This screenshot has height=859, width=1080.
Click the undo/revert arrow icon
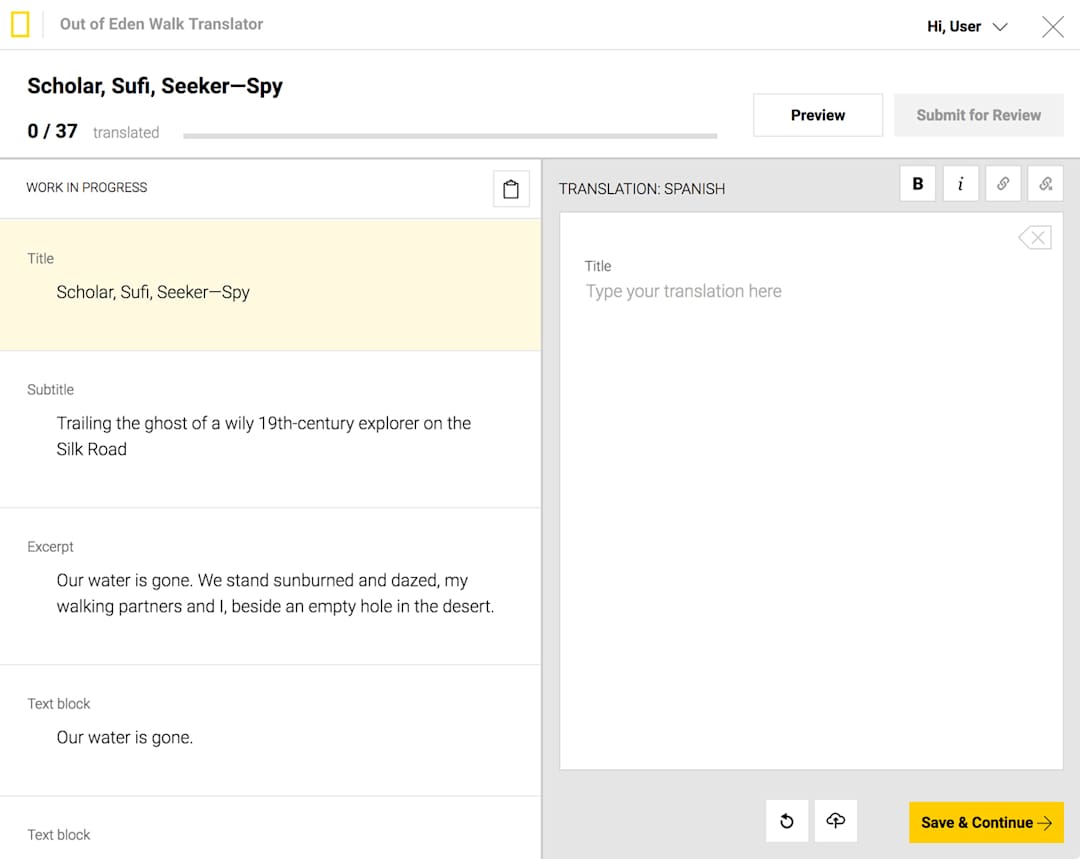click(787, 821)
